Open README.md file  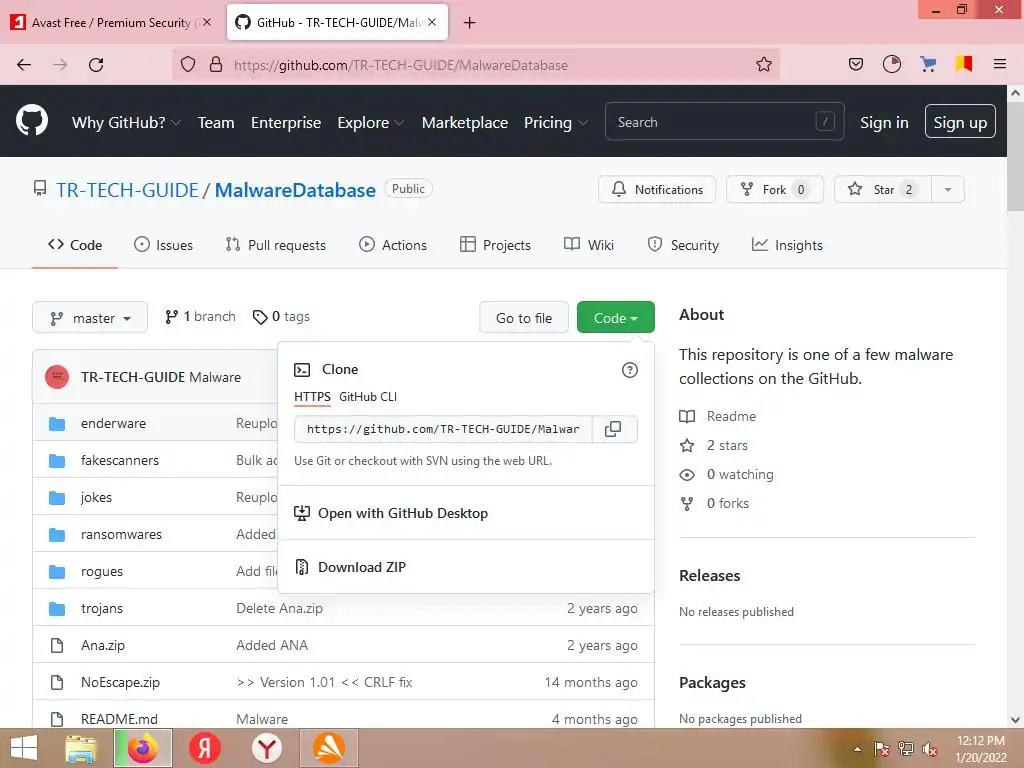click(119, 719)
